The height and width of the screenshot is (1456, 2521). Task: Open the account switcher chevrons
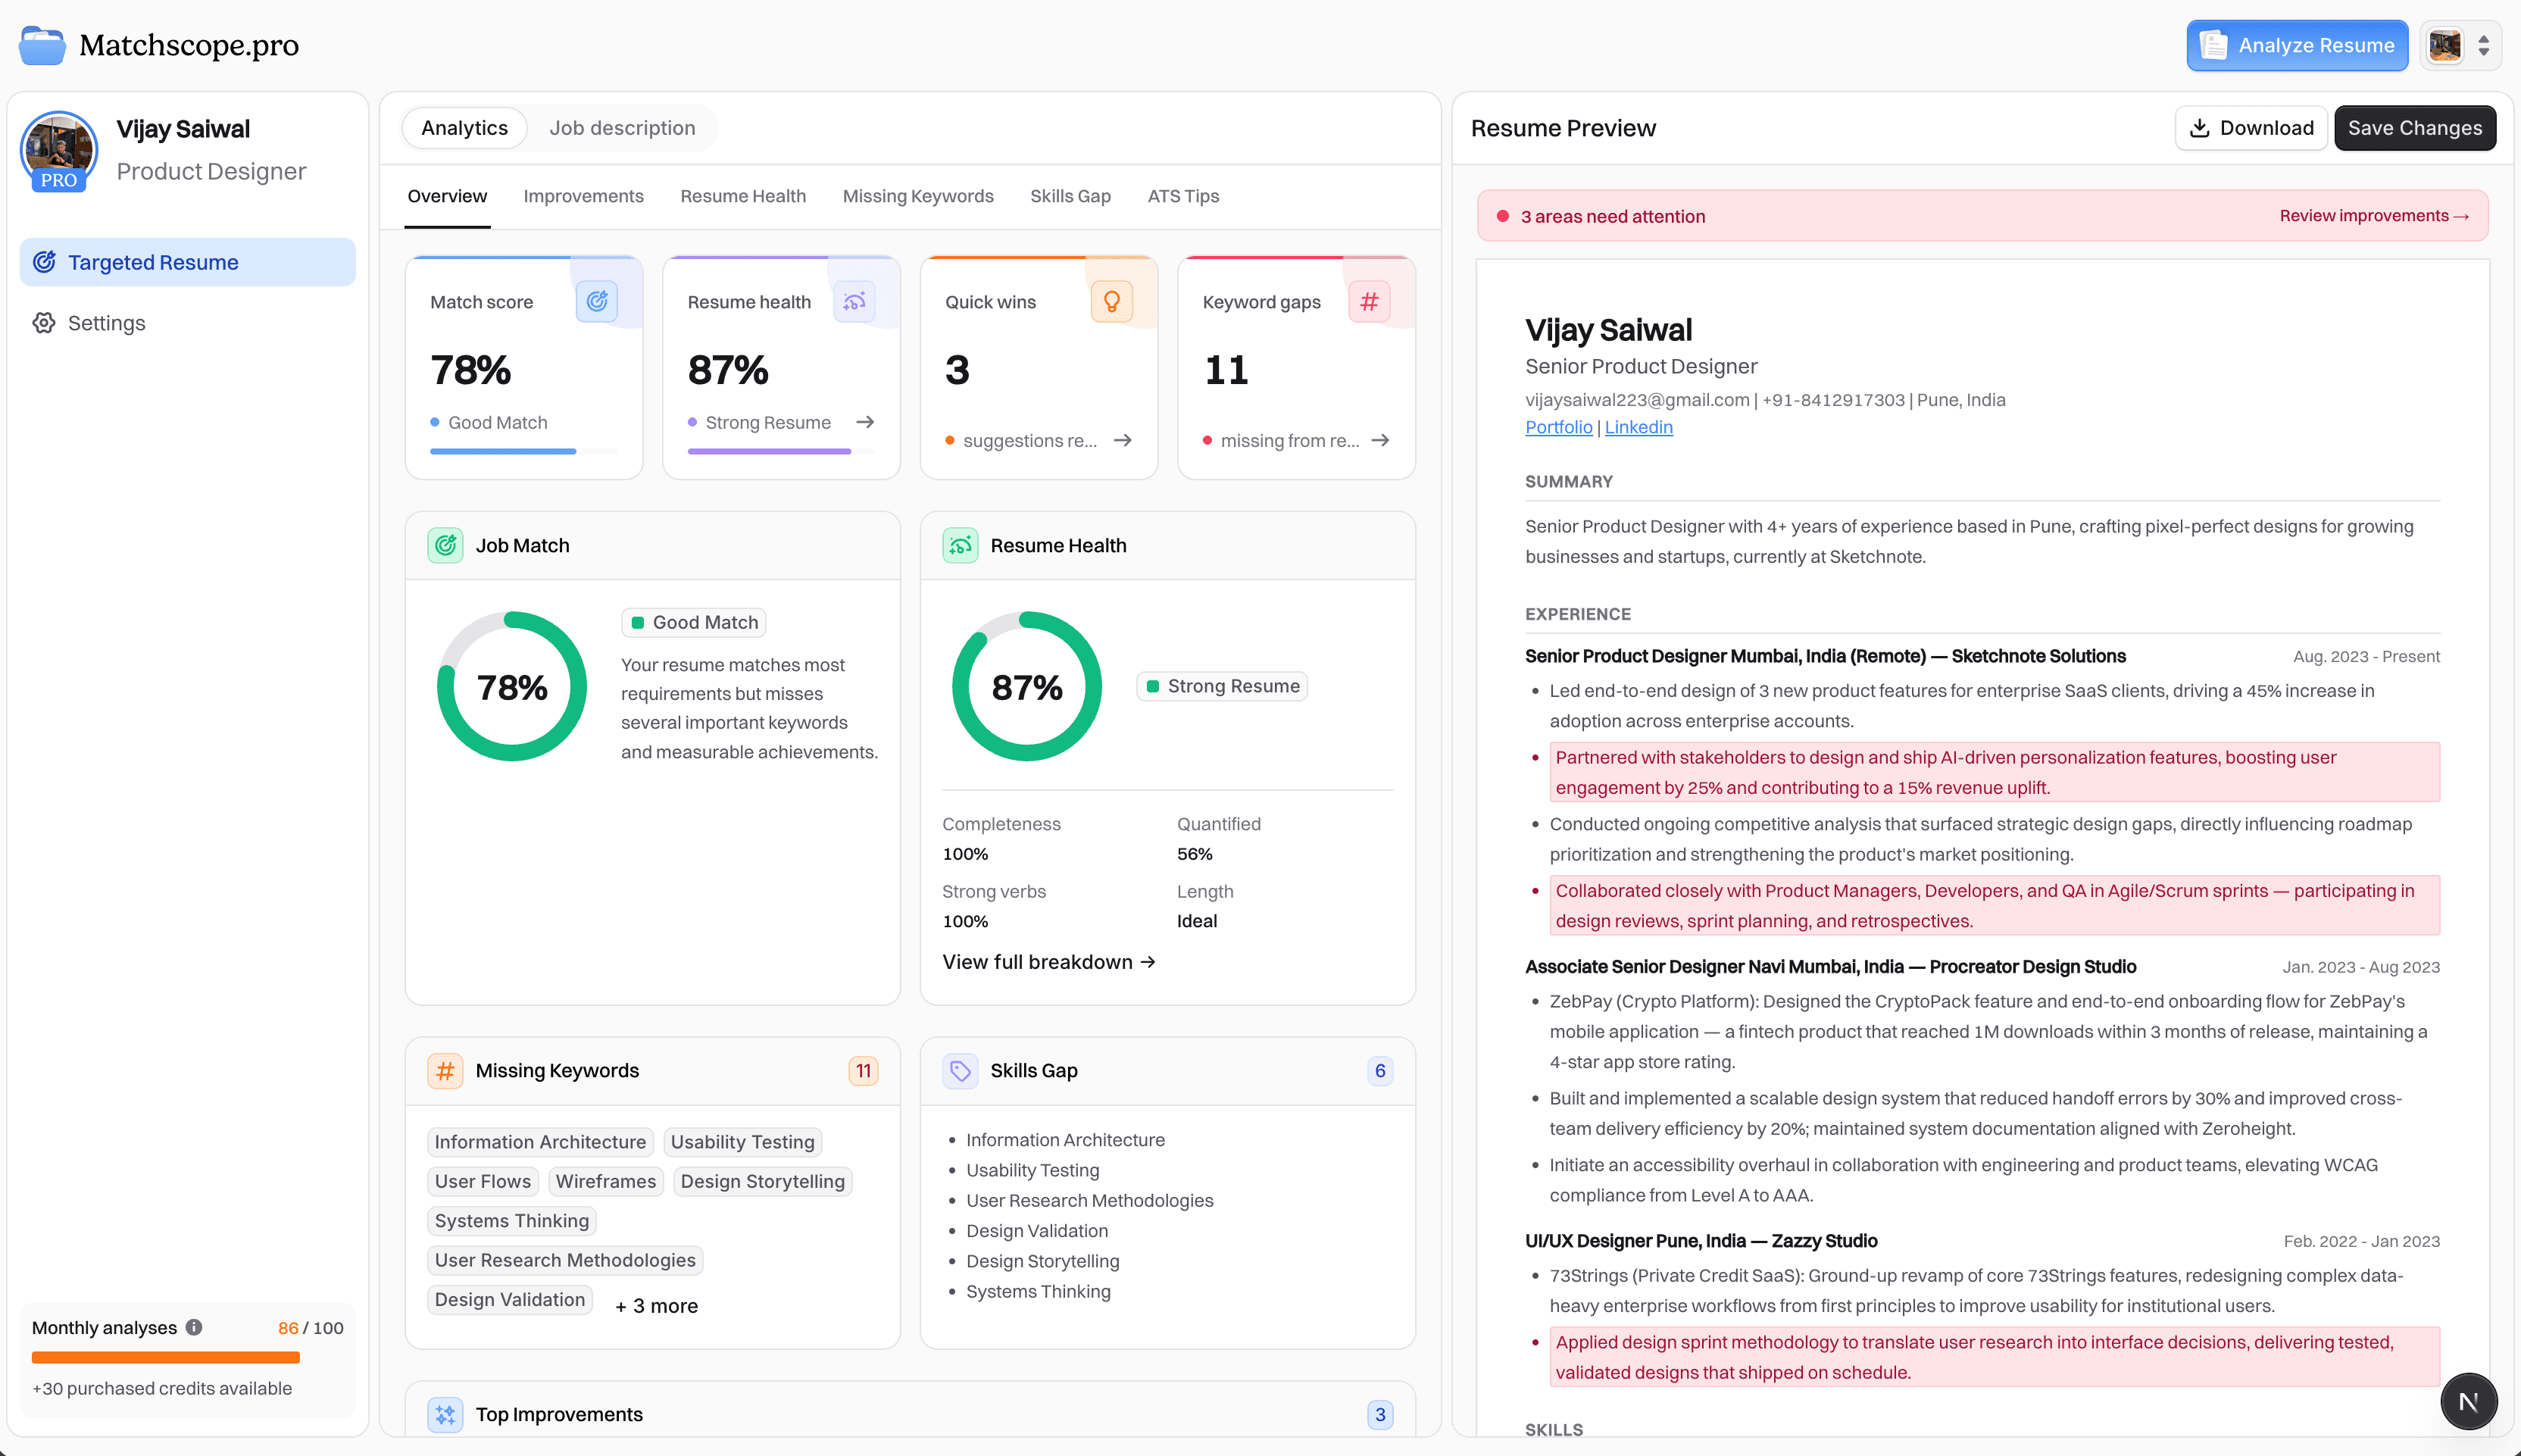point(2483,45)
